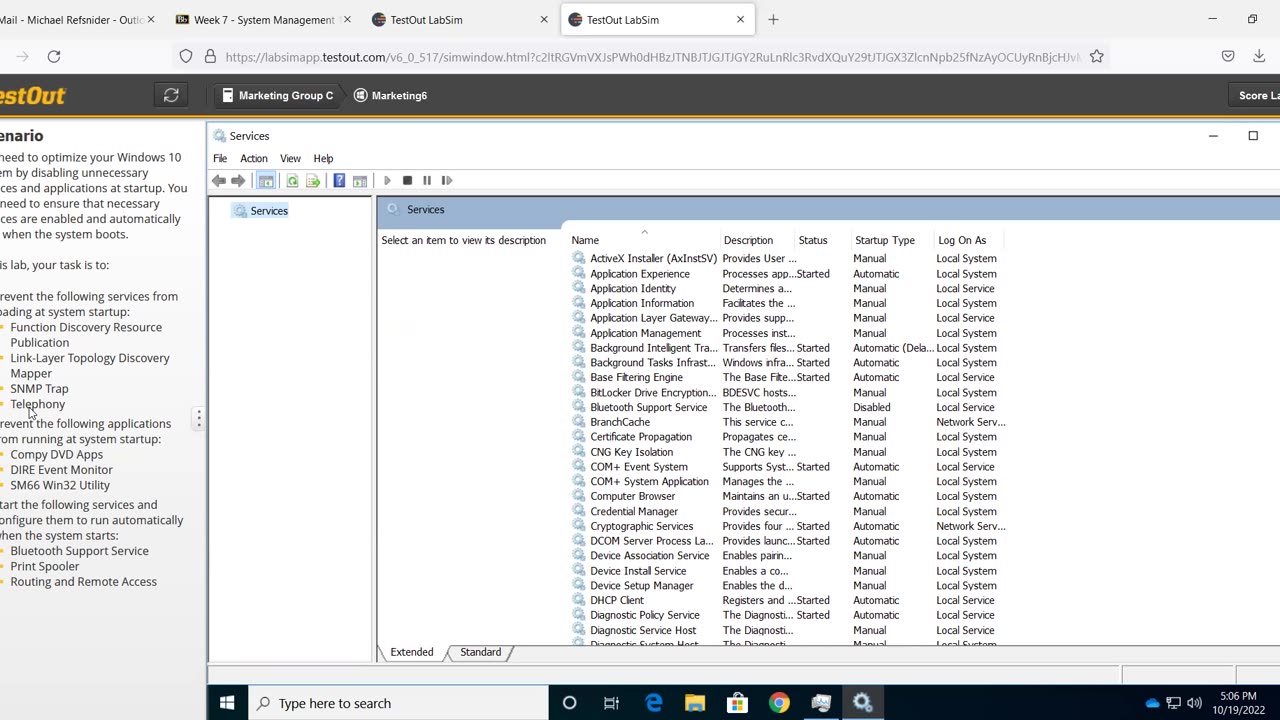Click the Back arrow in Services toolbar
Viewport: 1280px width, 720px height.
point(218,181)
